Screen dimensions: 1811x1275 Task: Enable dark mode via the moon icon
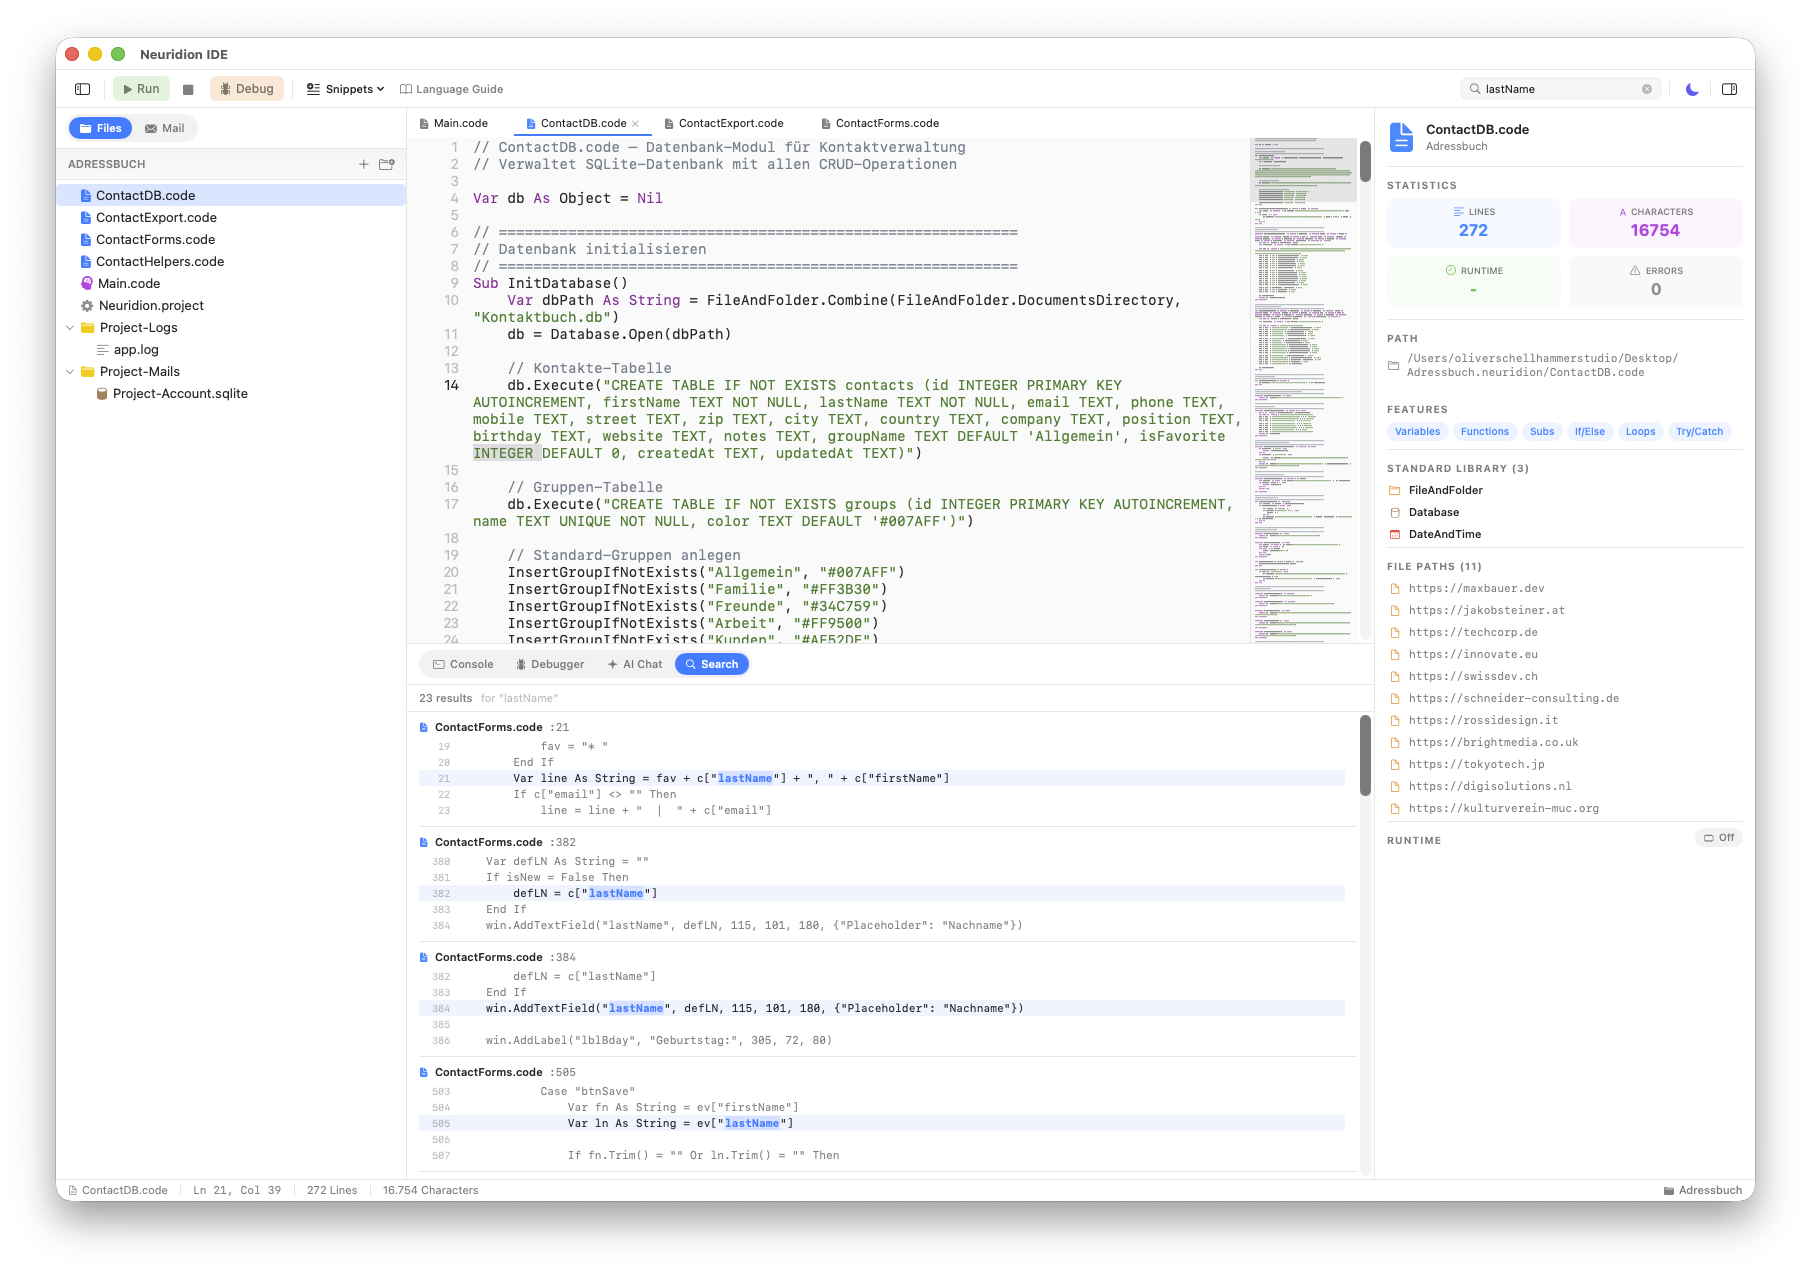click(1691, 88)
